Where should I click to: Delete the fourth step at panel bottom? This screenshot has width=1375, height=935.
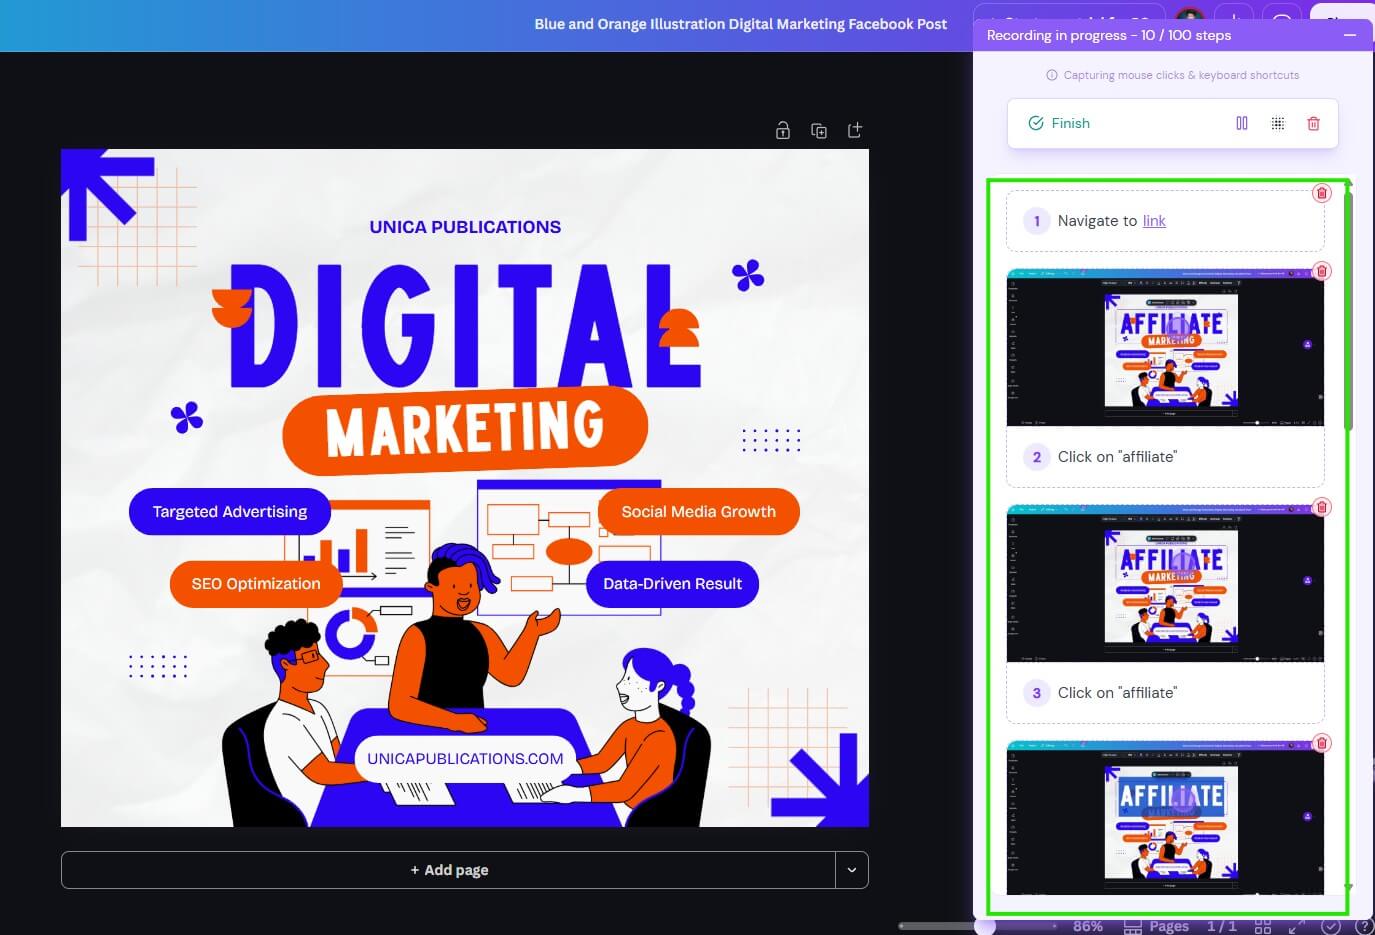click(x=1322, y=743)
